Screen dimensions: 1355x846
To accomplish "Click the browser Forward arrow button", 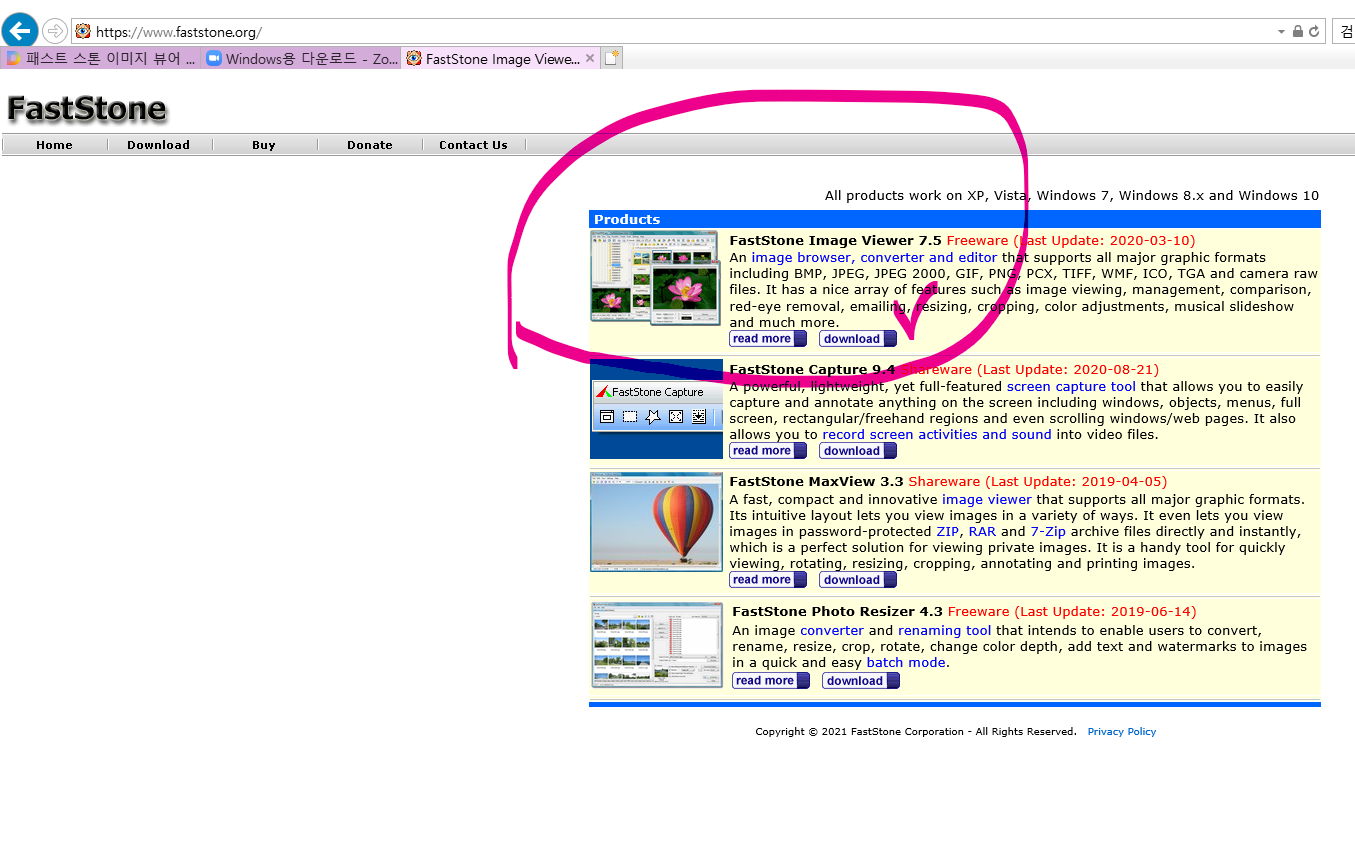I will coord(54,31).
